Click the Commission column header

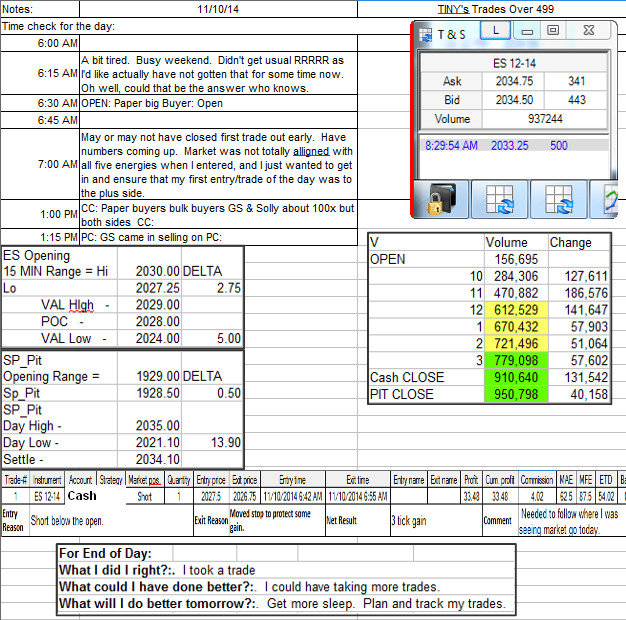pyautogui.click(x=537, y=480)
